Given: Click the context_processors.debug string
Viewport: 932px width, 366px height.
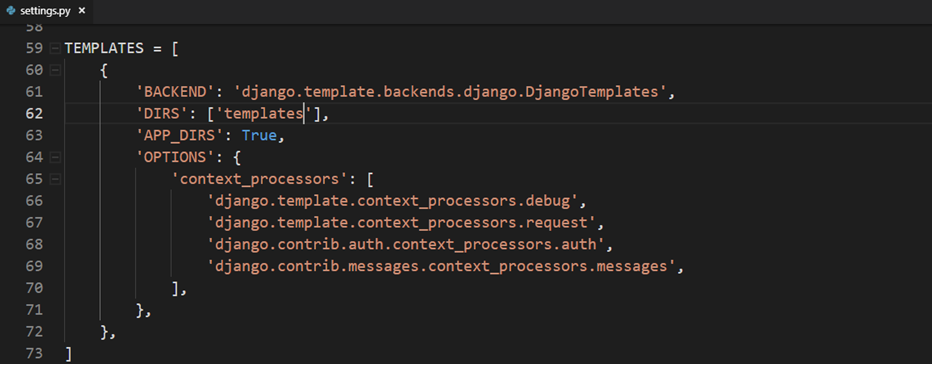Looking at the screenshot, I should (x=393, y=201).
